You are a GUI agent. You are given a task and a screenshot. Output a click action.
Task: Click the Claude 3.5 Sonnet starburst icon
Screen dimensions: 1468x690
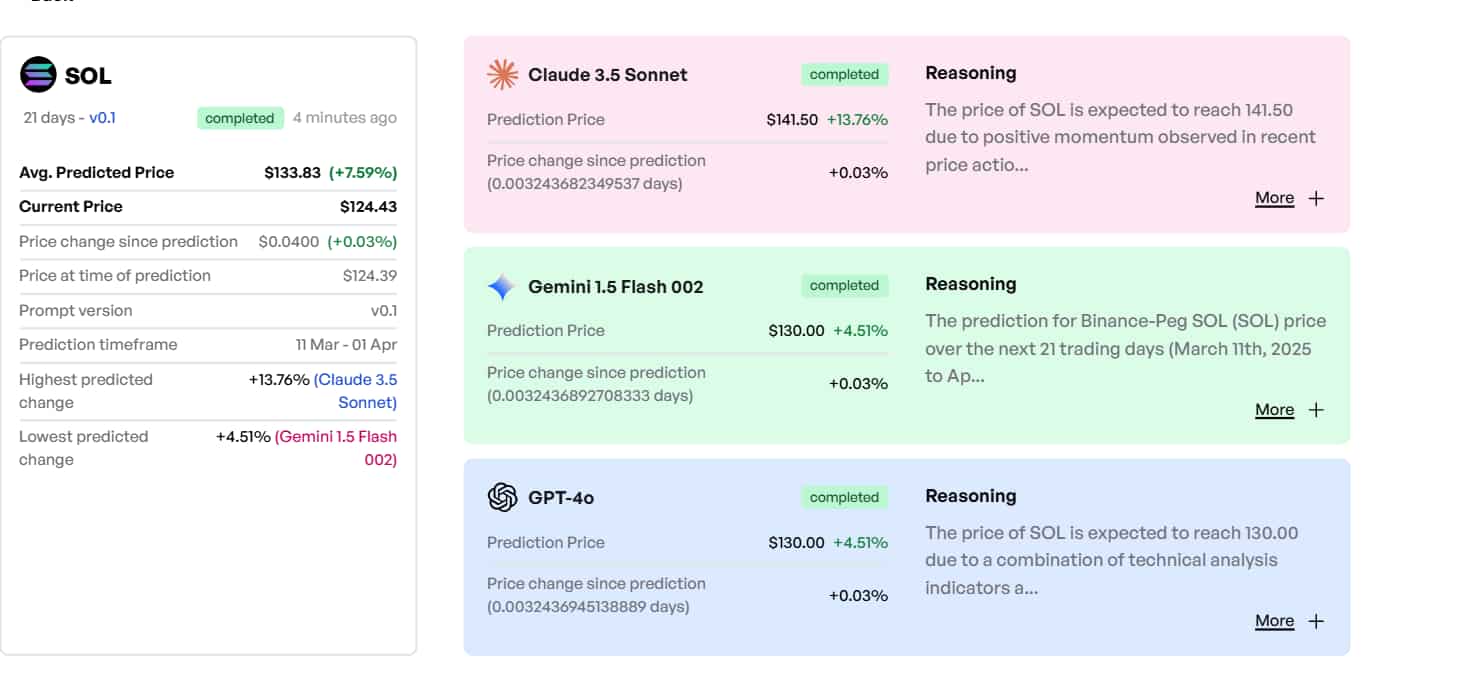502,75
